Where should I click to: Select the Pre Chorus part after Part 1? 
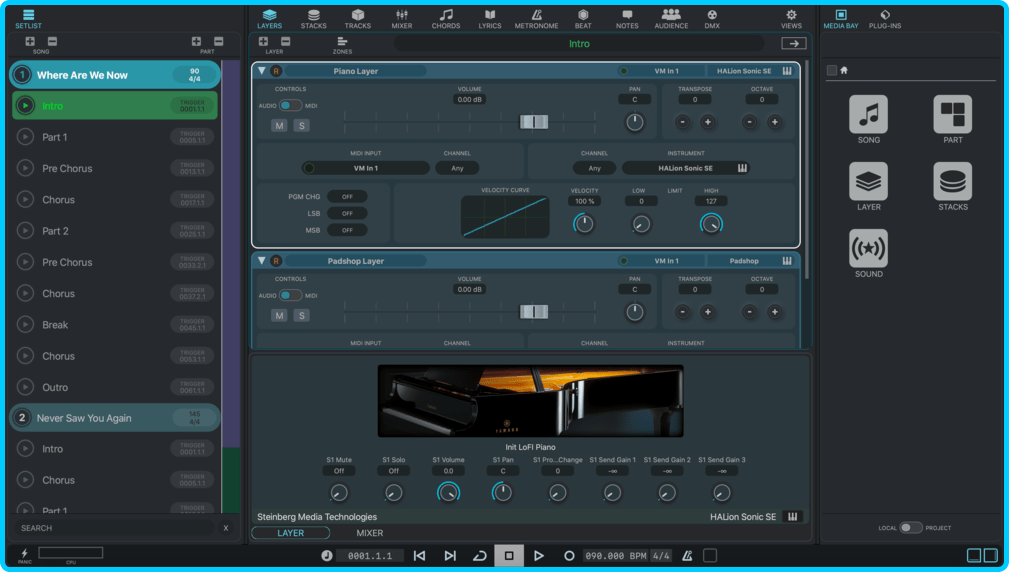(x=67, y=169)
